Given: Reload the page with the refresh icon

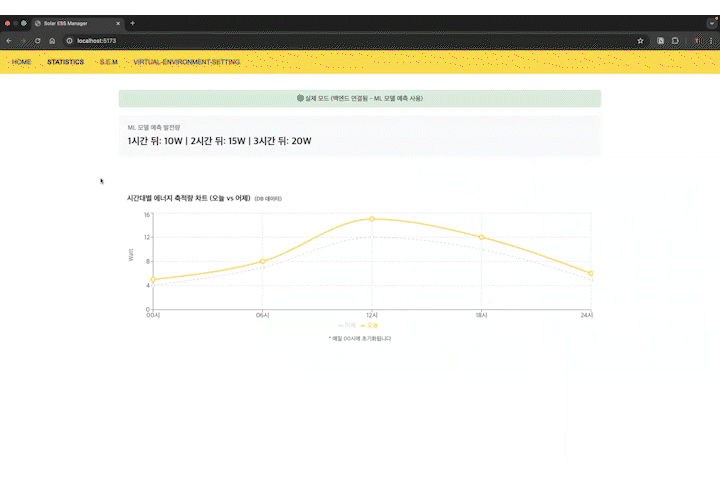Looking at the screenshot, I should (x=38, y=41).
